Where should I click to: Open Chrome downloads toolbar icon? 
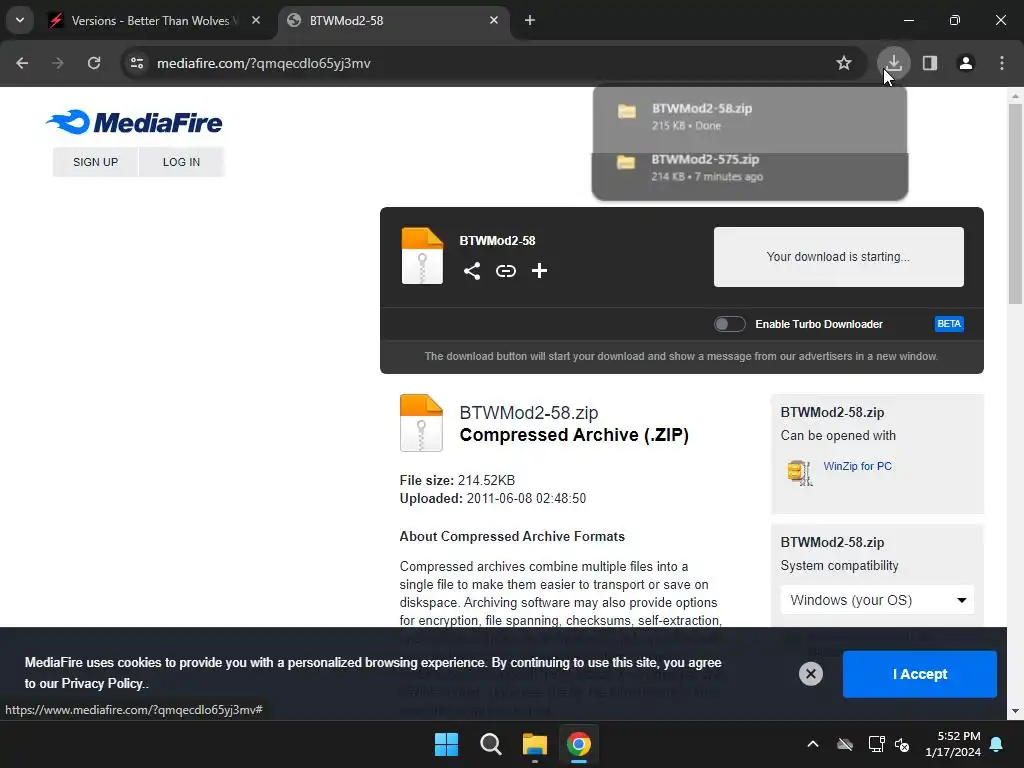[894, 63]
